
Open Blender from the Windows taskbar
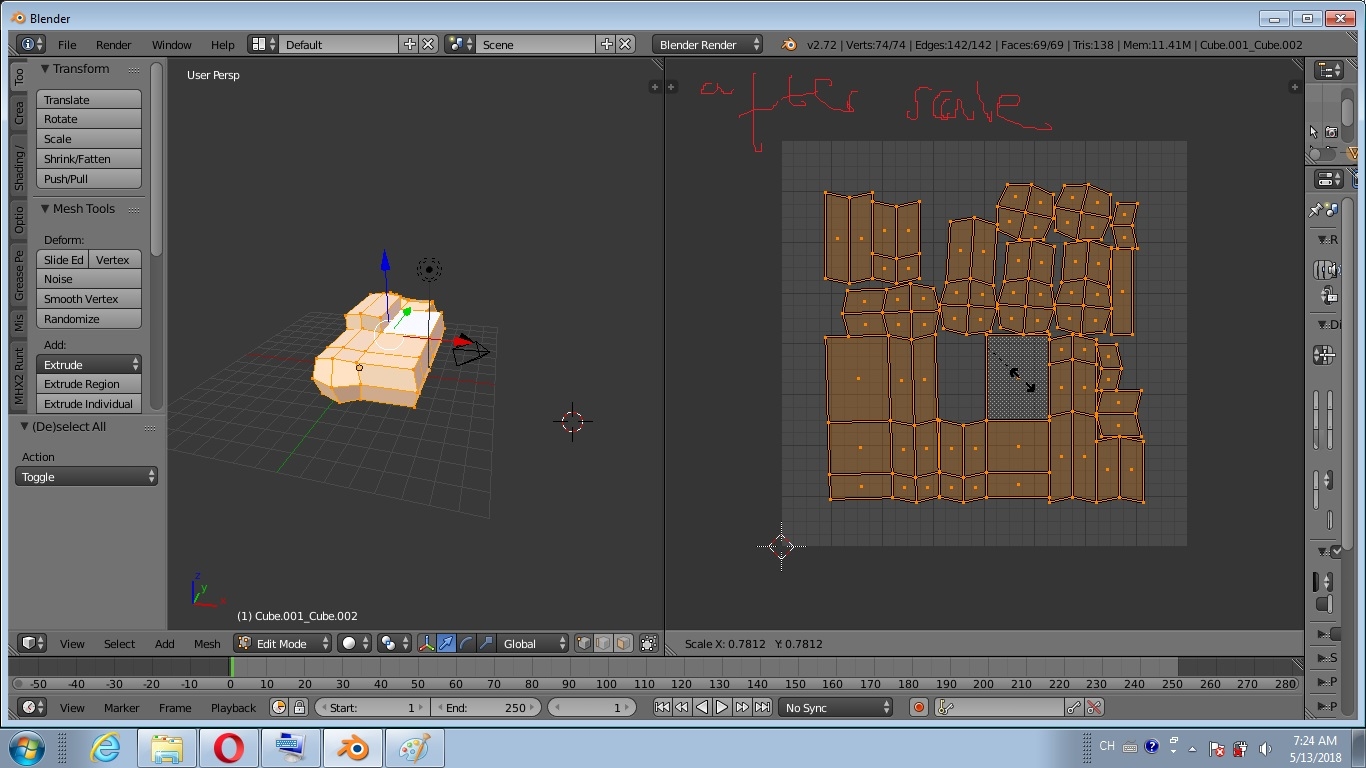click(351, 748)
